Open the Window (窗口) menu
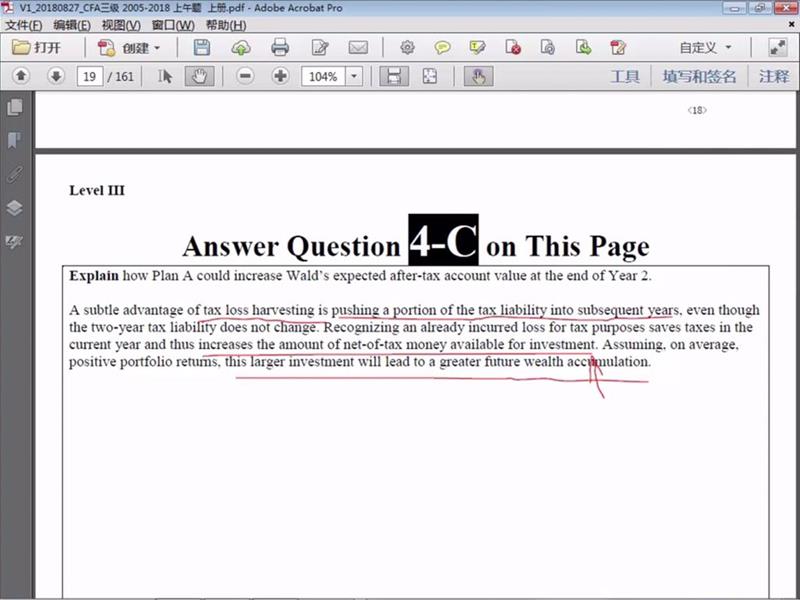The image size is (800, 600). pyautogui.click(x=173, y=25)
